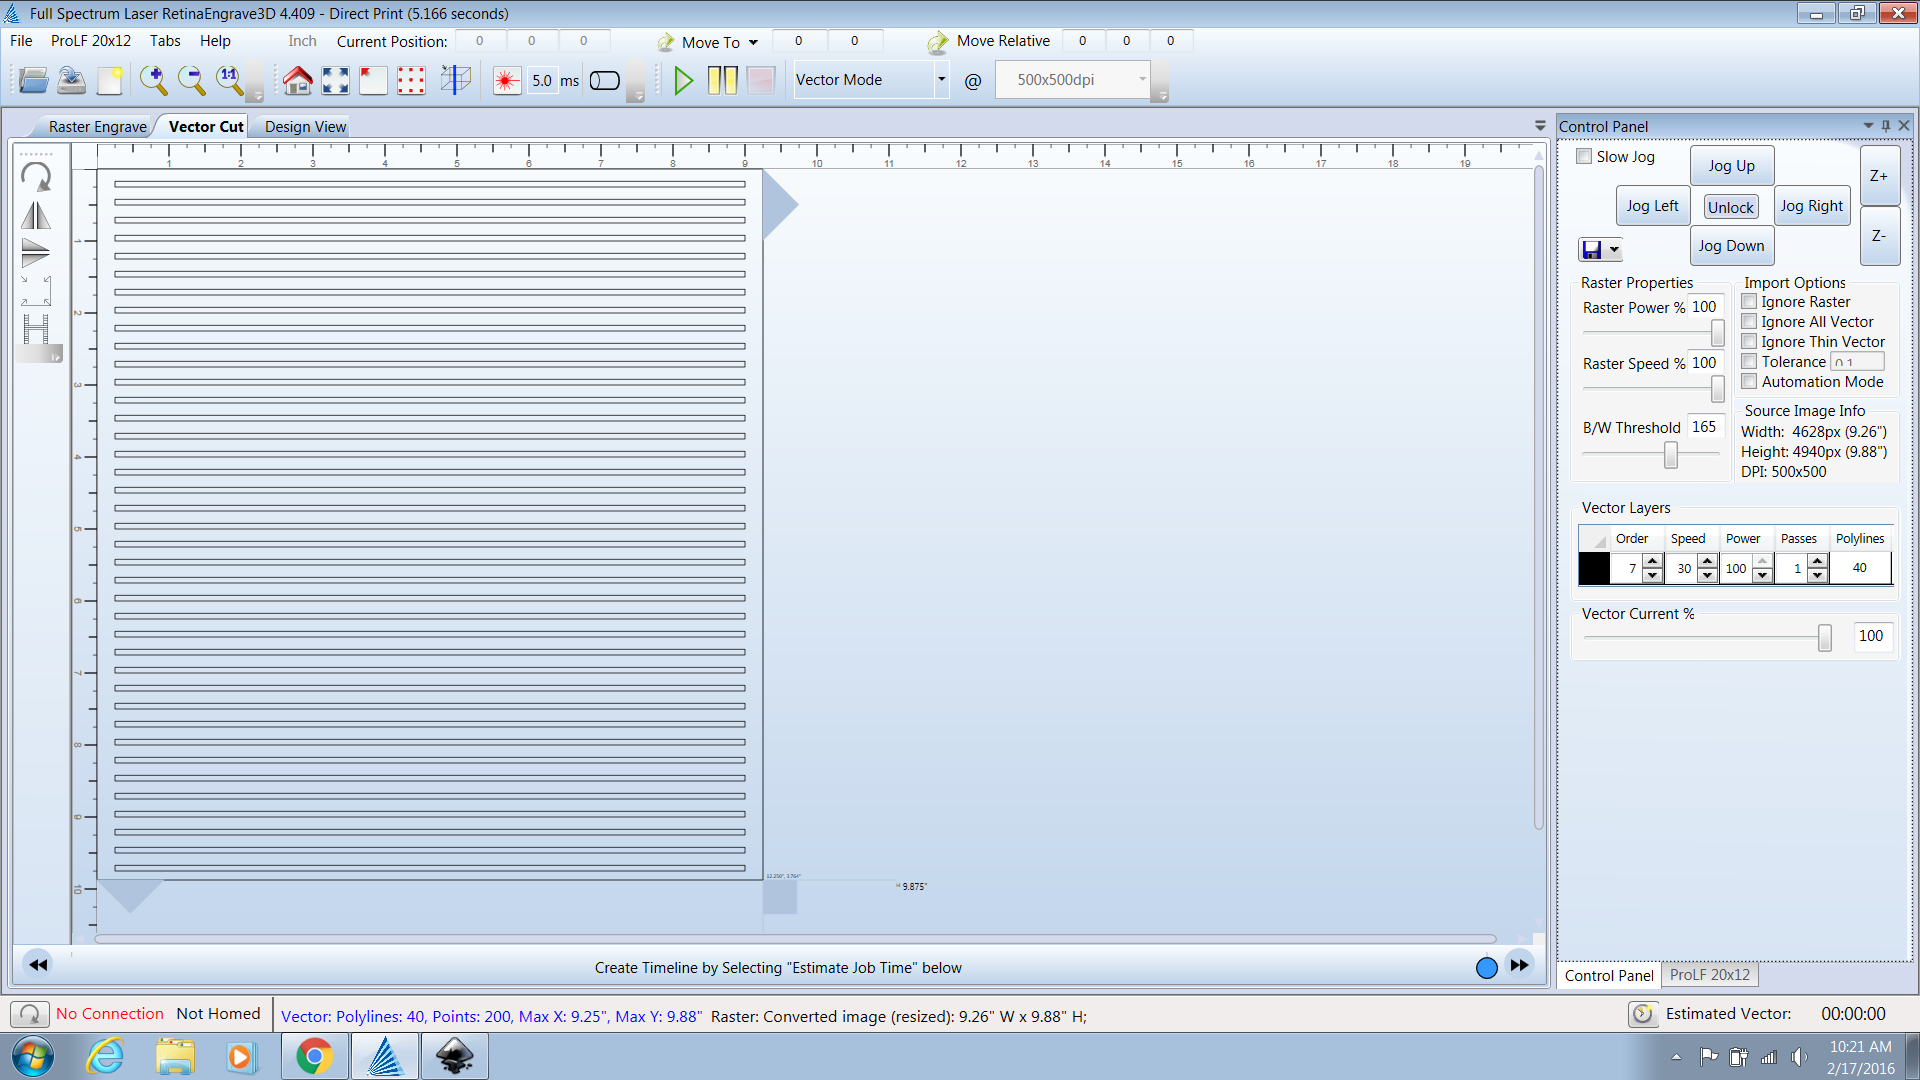This screenshot has width=1920, height=1080.
Task: Flip the design vertically
Action: pyautogui.click(x=36, y=252)
